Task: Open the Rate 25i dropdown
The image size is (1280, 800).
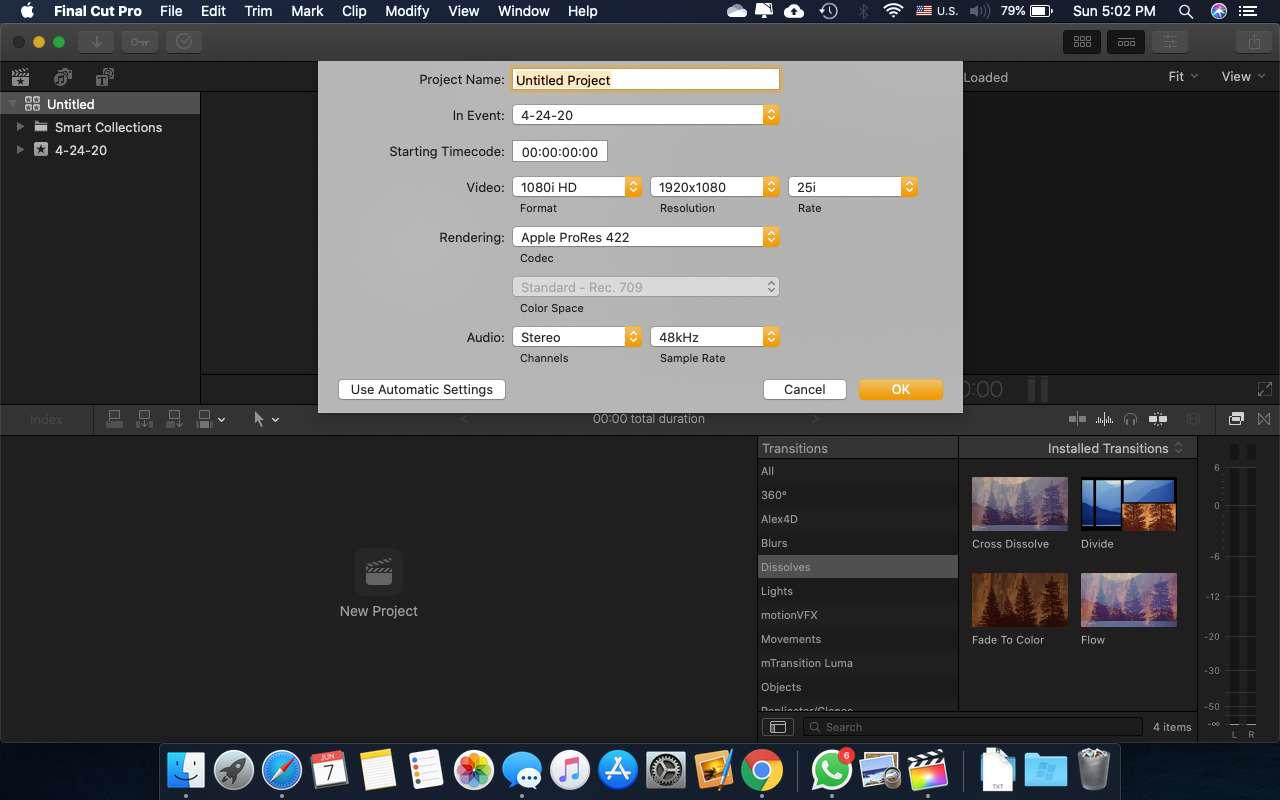Action: (853, 187)
